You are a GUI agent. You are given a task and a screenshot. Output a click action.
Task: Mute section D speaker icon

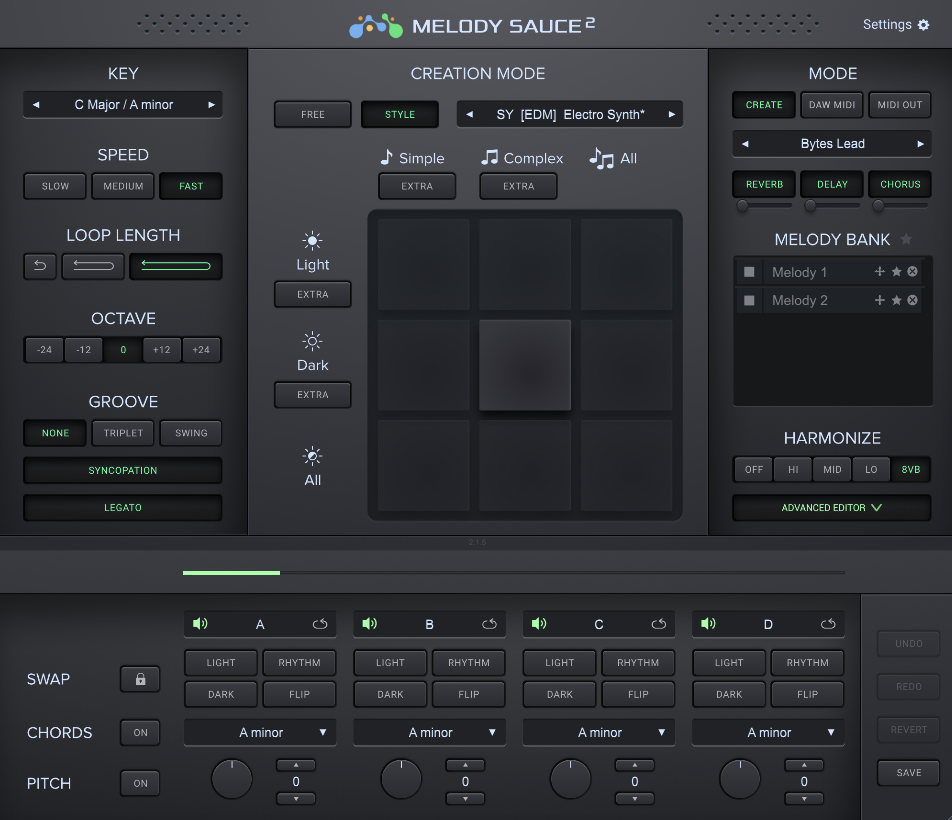tap(708, 623)
